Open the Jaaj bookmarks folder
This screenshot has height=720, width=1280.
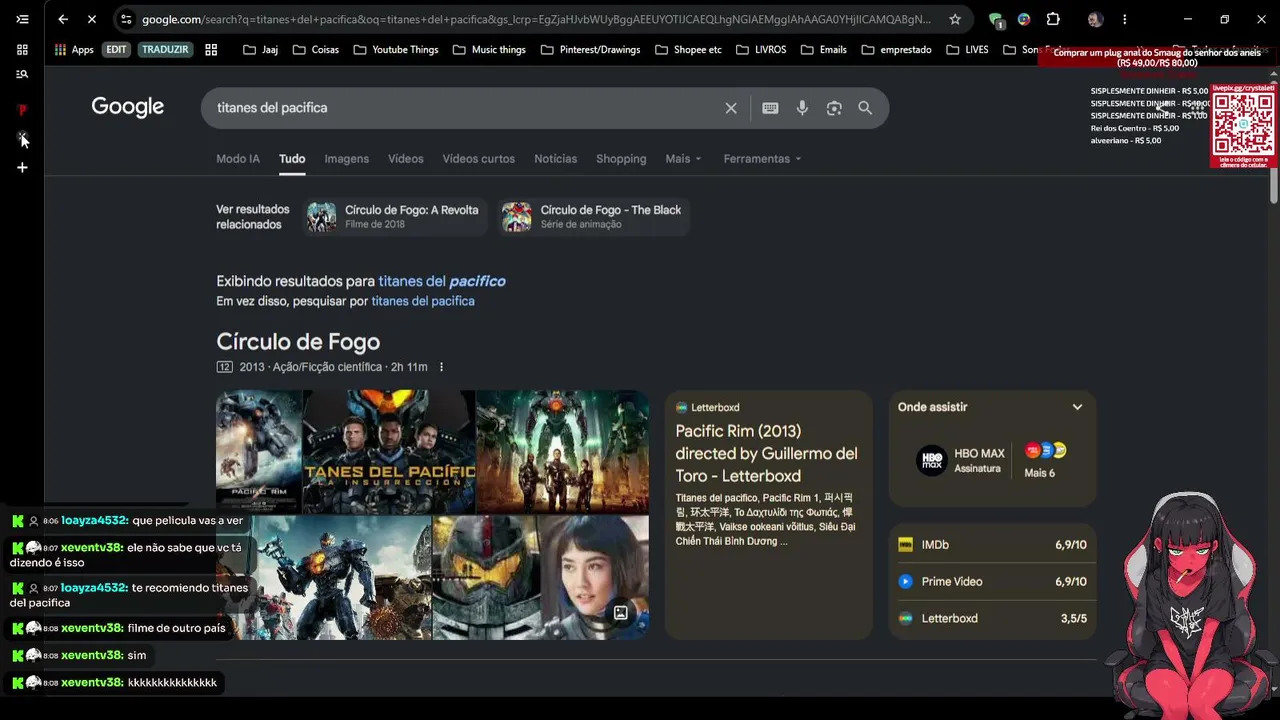(x=260, y=49)
